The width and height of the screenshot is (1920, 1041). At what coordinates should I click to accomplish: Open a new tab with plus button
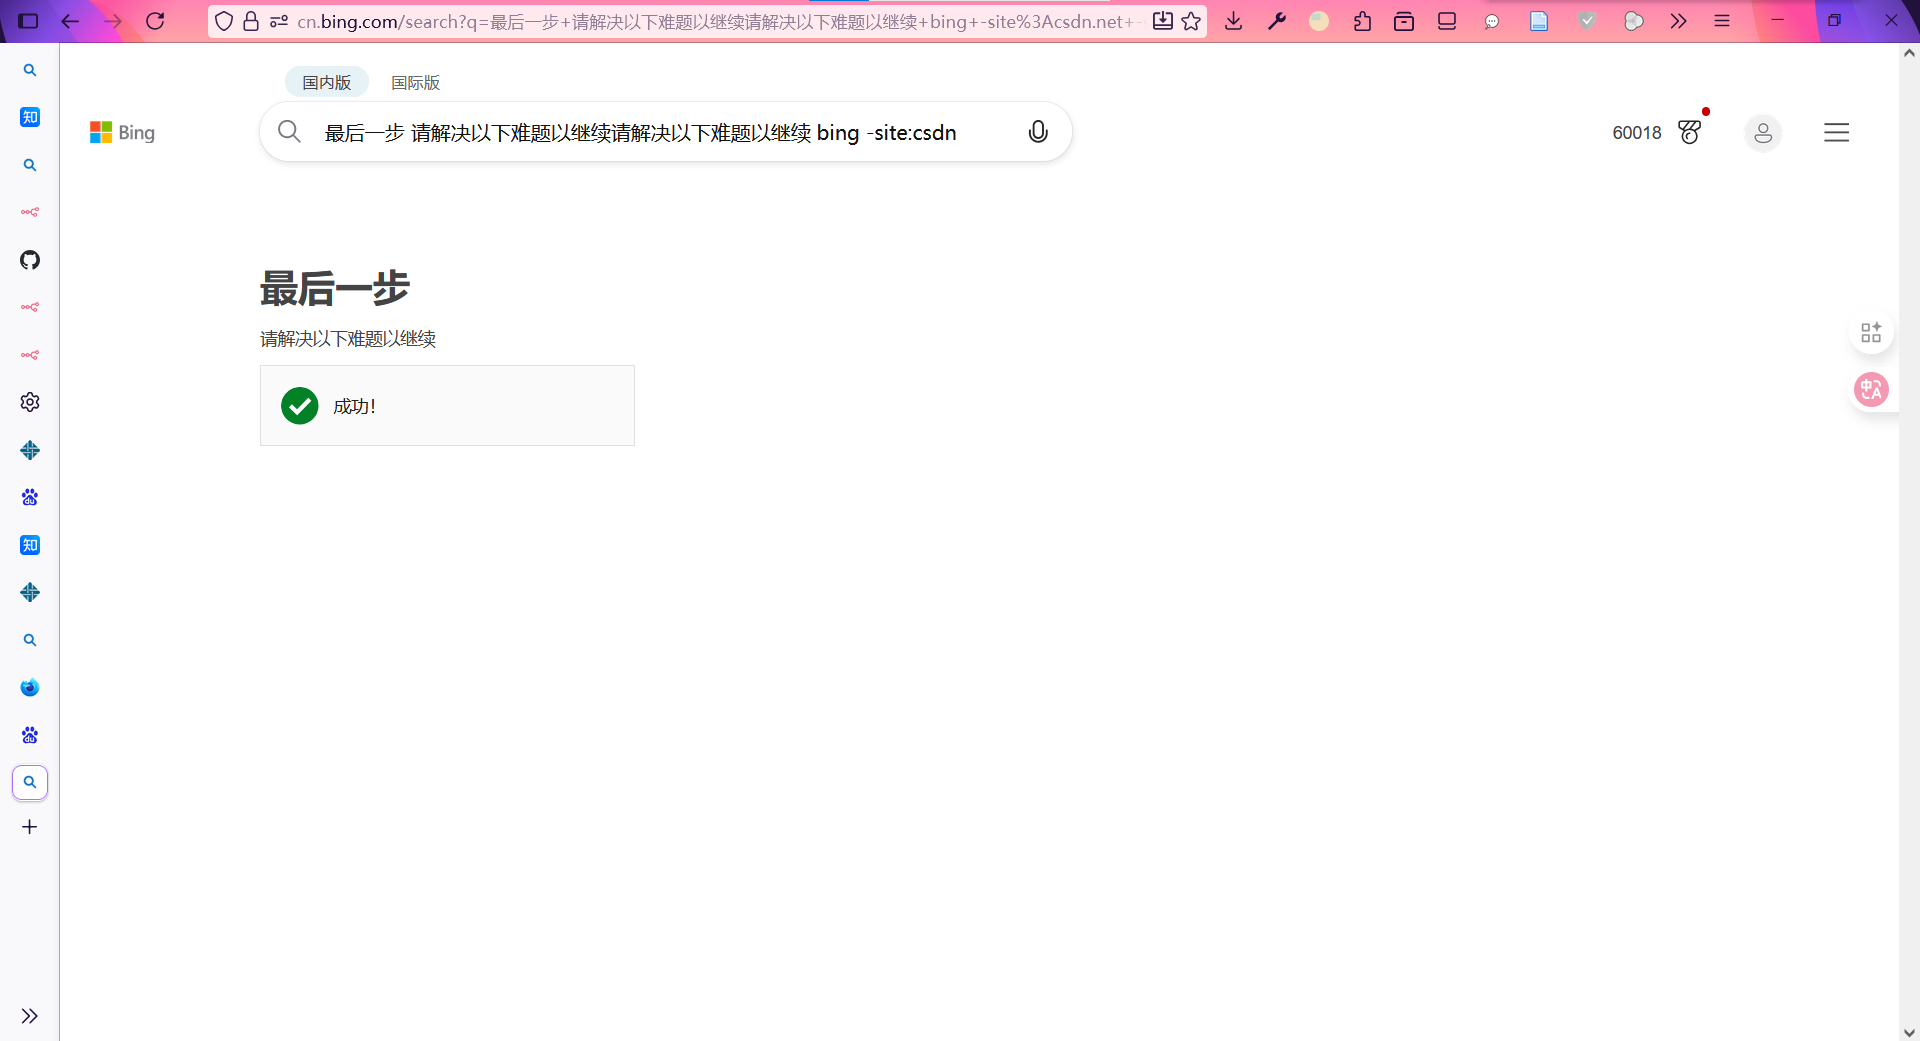click(x=30, y=827)
